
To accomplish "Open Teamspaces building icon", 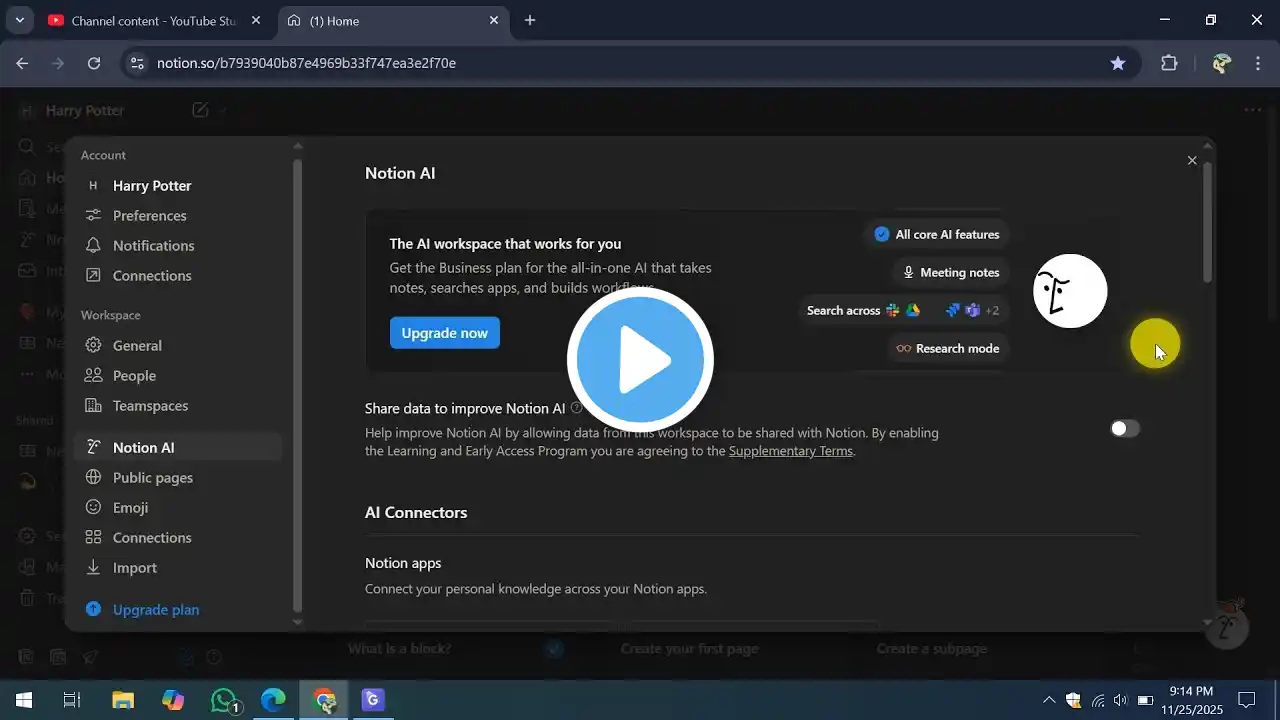I will [93, 406].
